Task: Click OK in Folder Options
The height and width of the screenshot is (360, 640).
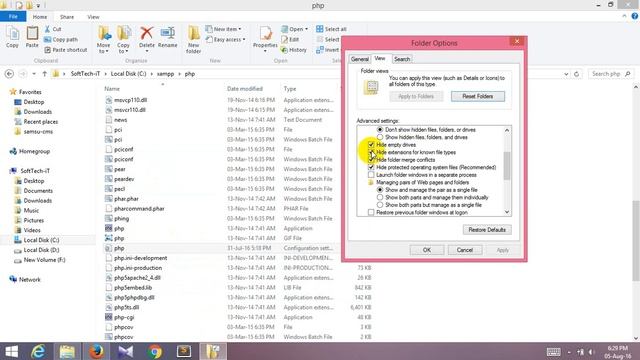Action: [427, 250]
